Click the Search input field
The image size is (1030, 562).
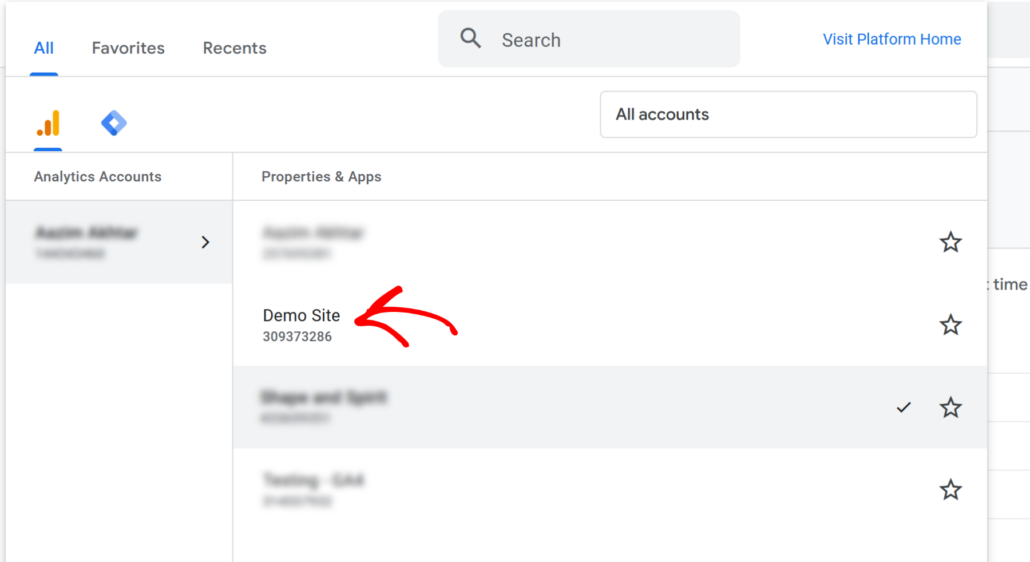point(589,39)
